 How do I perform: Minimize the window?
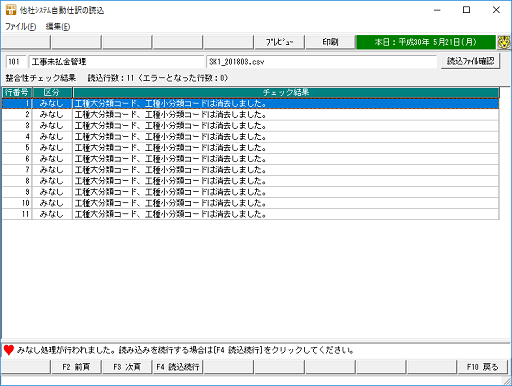coord(437,10)
